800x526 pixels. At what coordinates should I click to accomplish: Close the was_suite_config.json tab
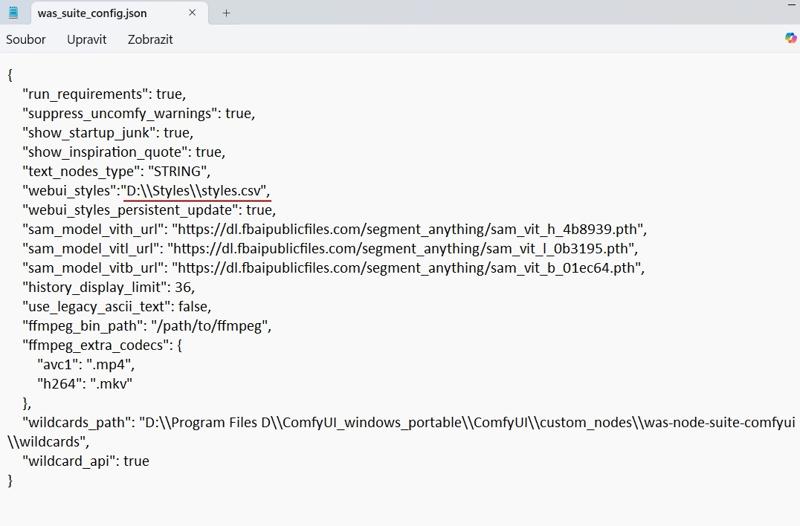click(192, 13)
